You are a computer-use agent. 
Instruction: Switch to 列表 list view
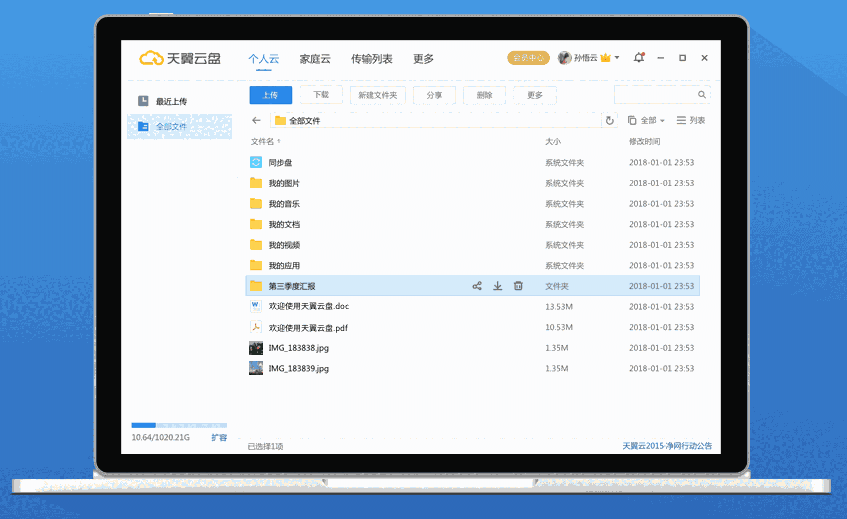pos(691,120)
